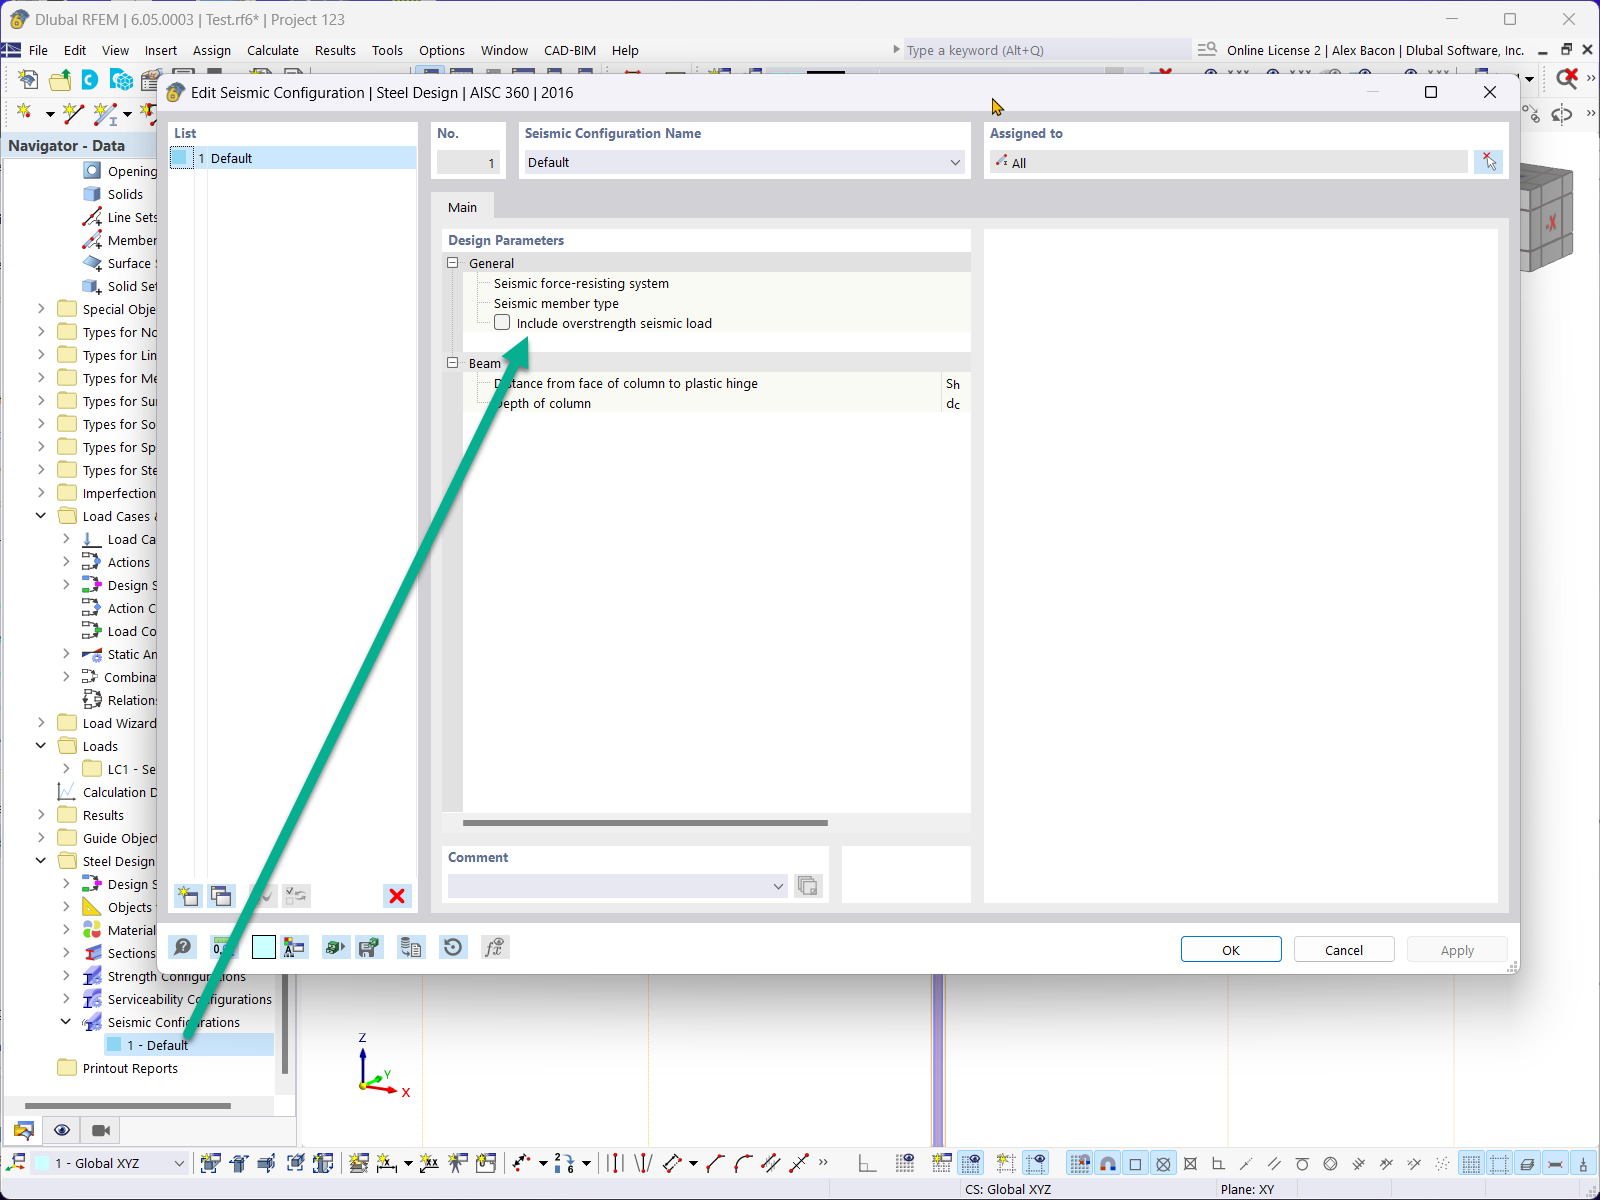
Task: Expand the Results tree node
Action: 41,815
